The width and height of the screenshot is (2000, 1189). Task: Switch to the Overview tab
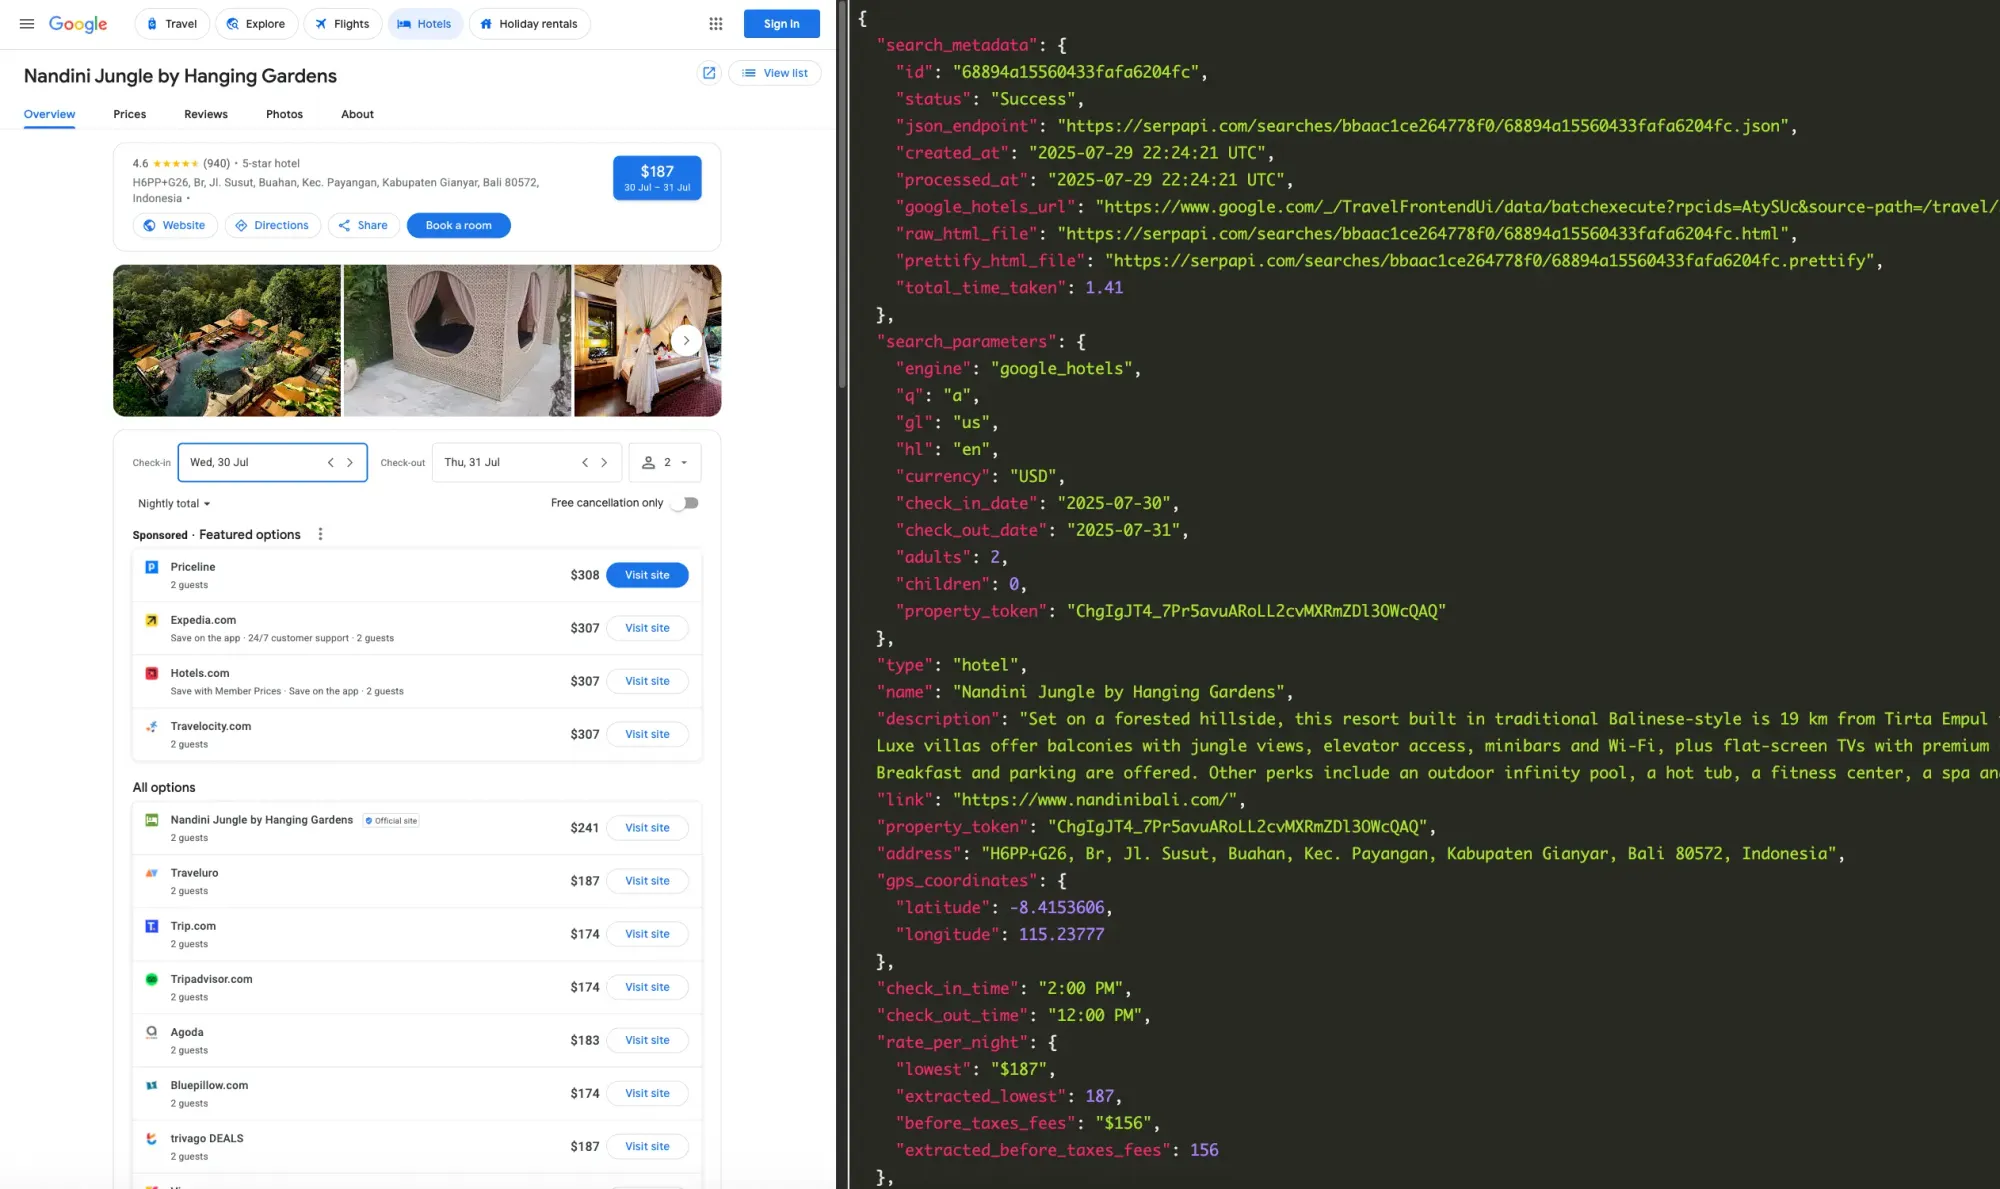(49, 114)
